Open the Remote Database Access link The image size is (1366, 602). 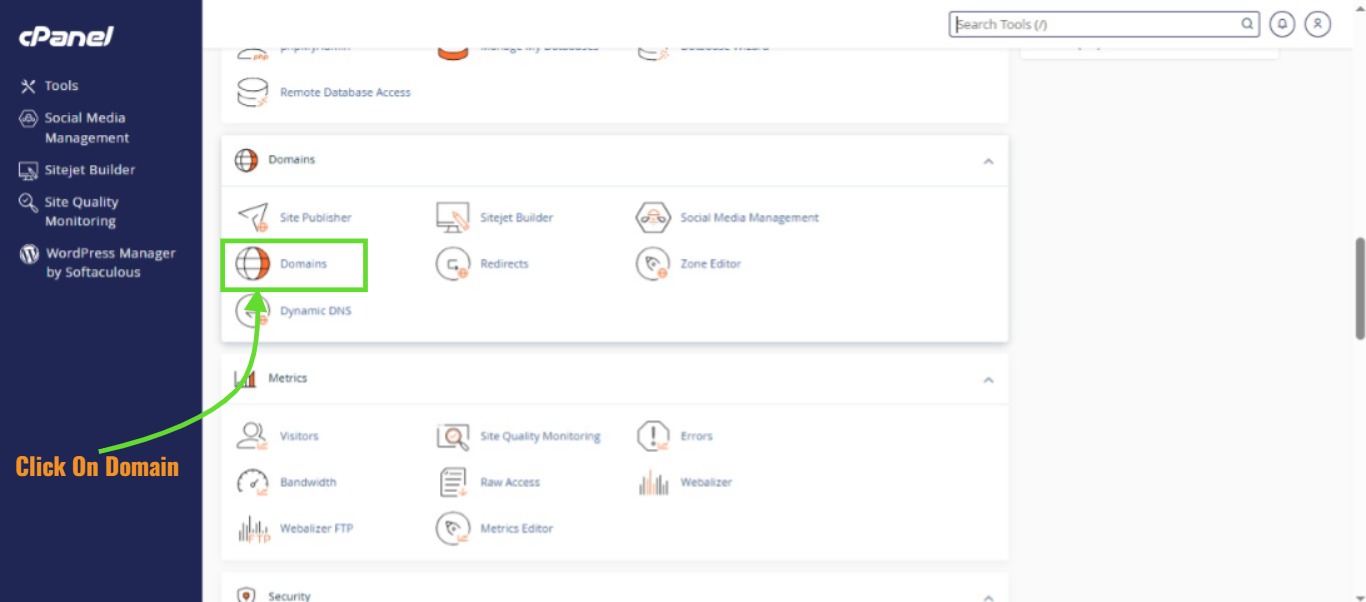tap(345, 92)
